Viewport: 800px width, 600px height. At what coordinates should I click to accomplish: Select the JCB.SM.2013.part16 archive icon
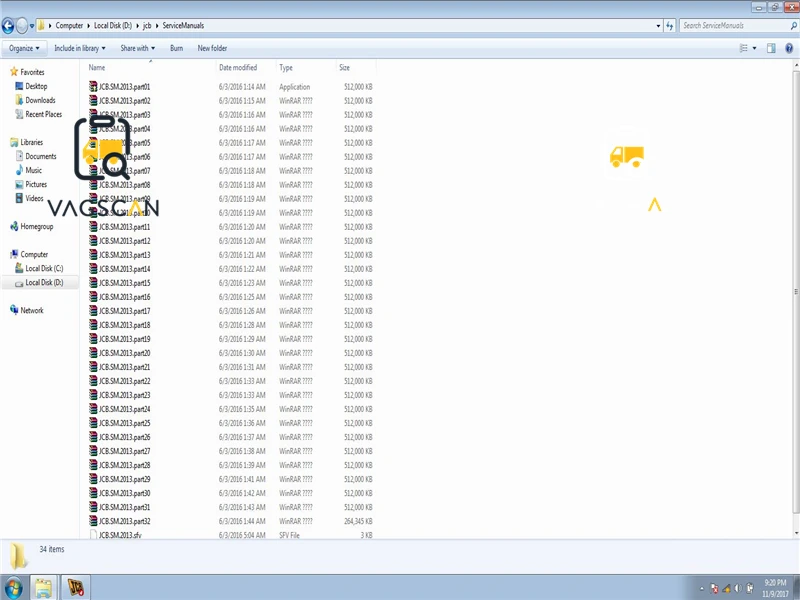click(93, 296)
